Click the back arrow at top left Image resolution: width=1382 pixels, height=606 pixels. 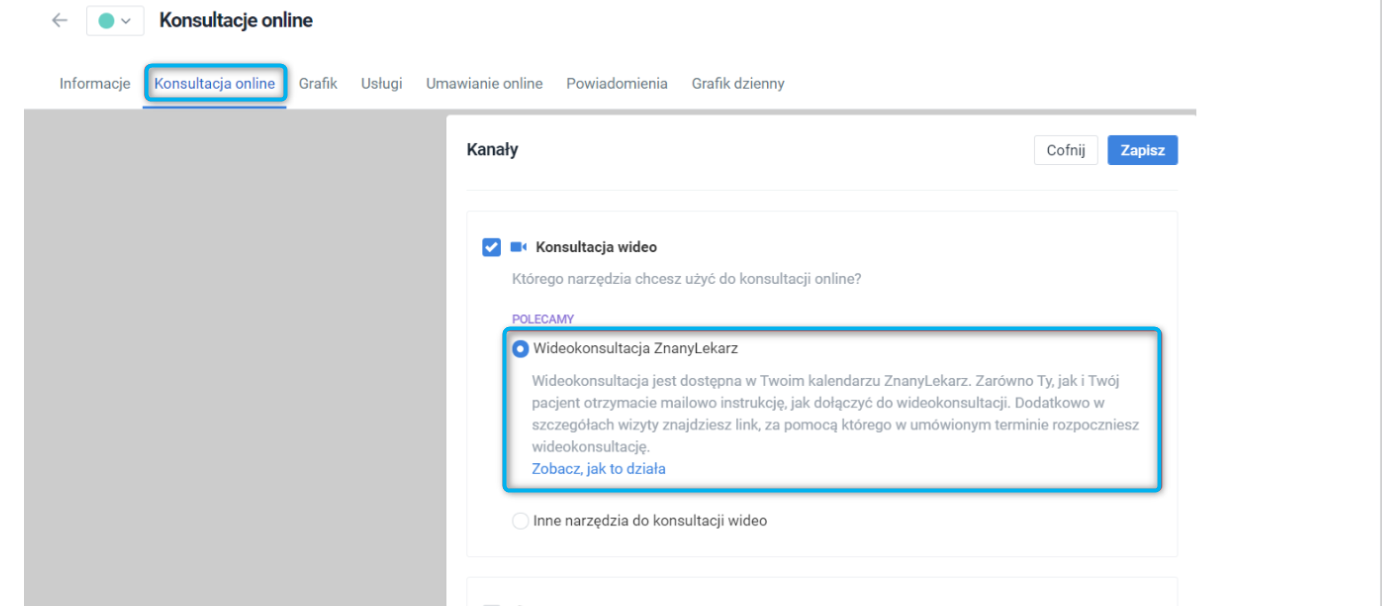[59, 19]
